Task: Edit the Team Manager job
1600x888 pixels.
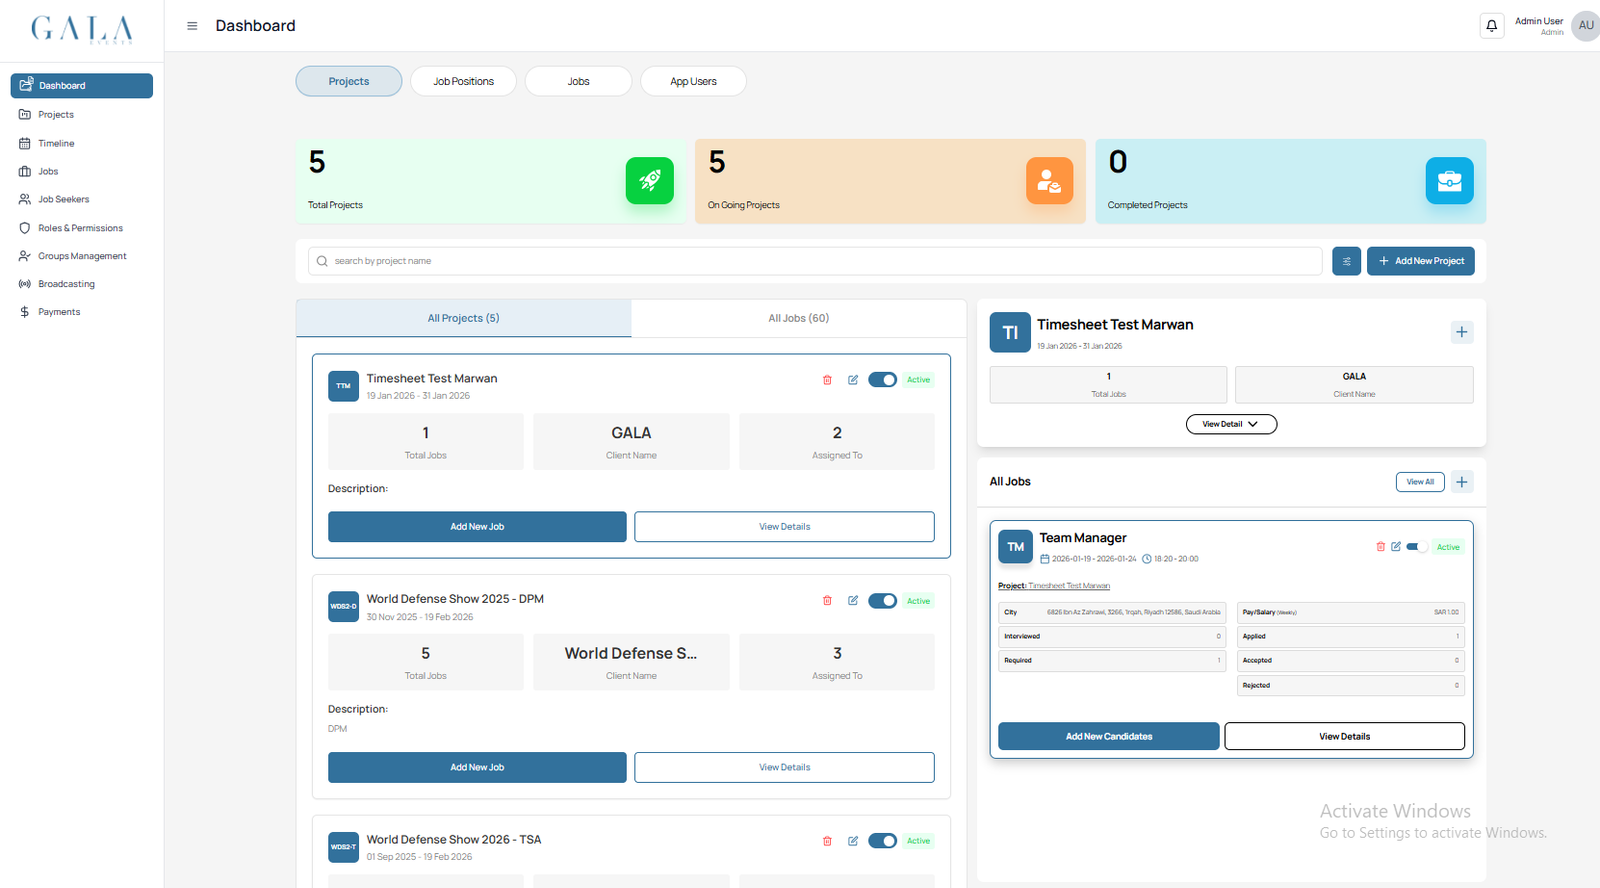Action: 1396,547
